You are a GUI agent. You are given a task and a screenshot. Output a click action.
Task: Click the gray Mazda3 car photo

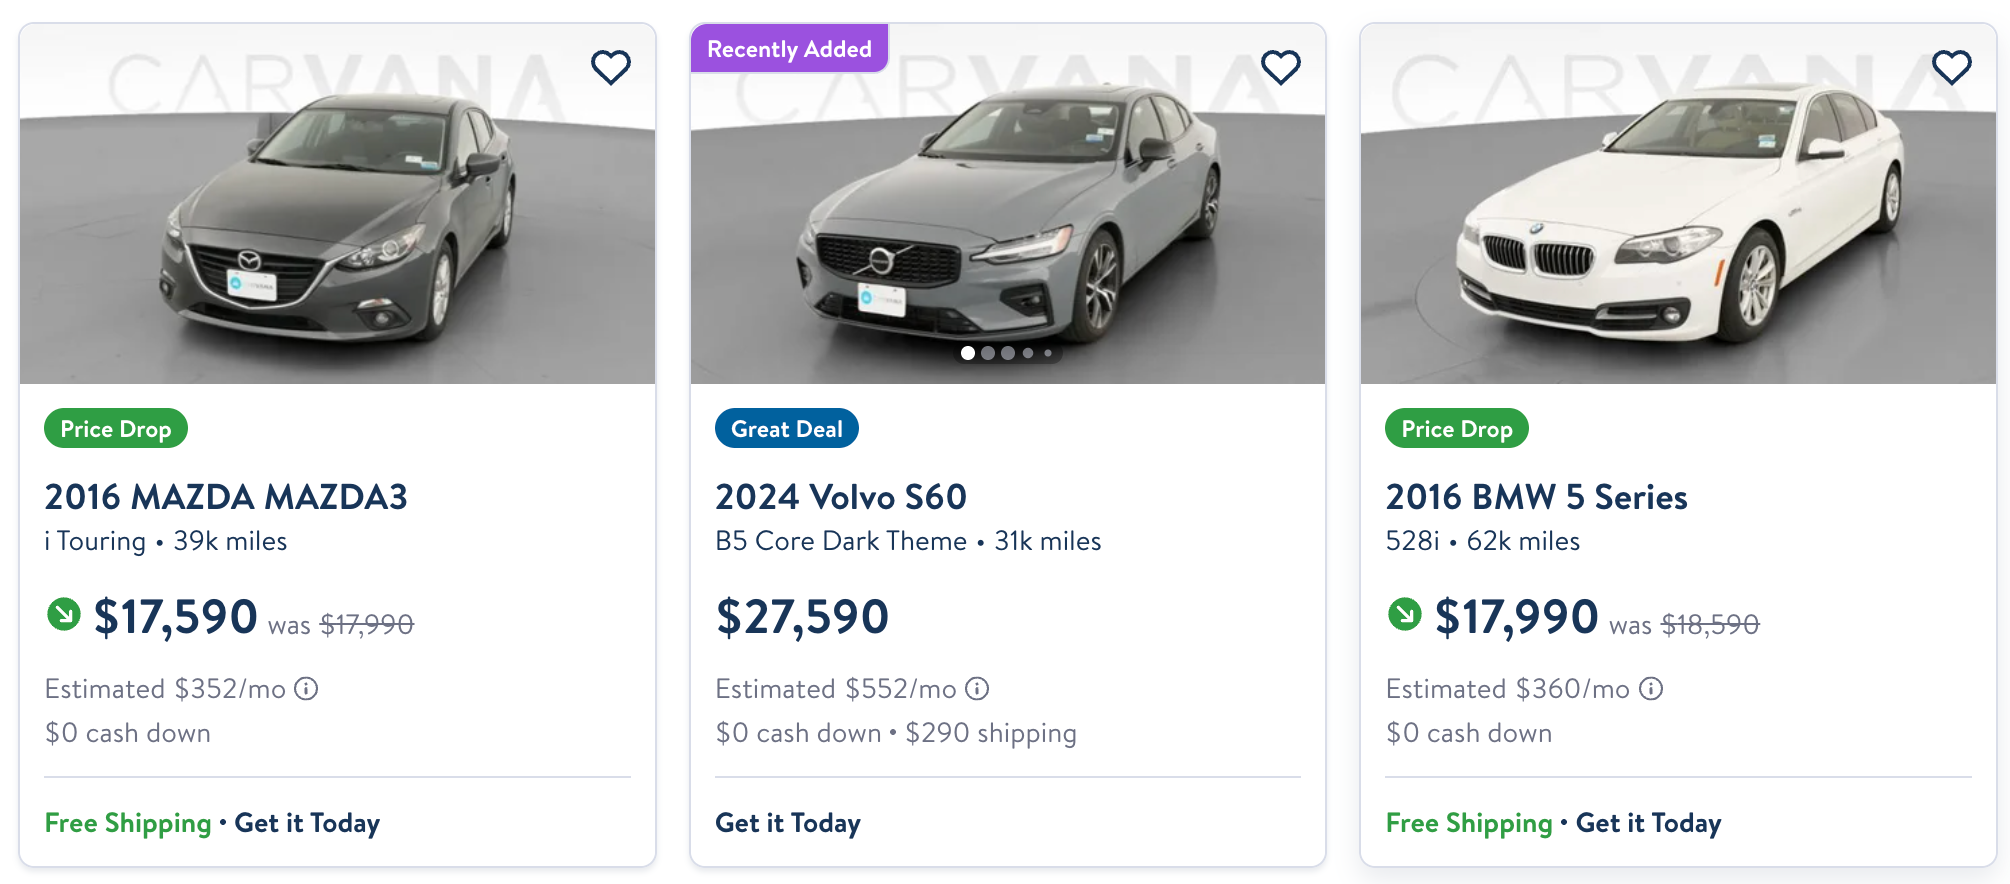click(338, 220)
